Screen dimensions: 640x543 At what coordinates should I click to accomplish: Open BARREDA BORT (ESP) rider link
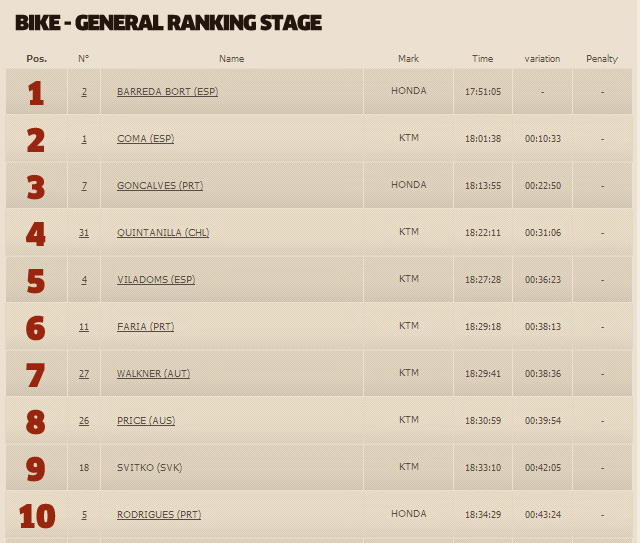point(167,91)
